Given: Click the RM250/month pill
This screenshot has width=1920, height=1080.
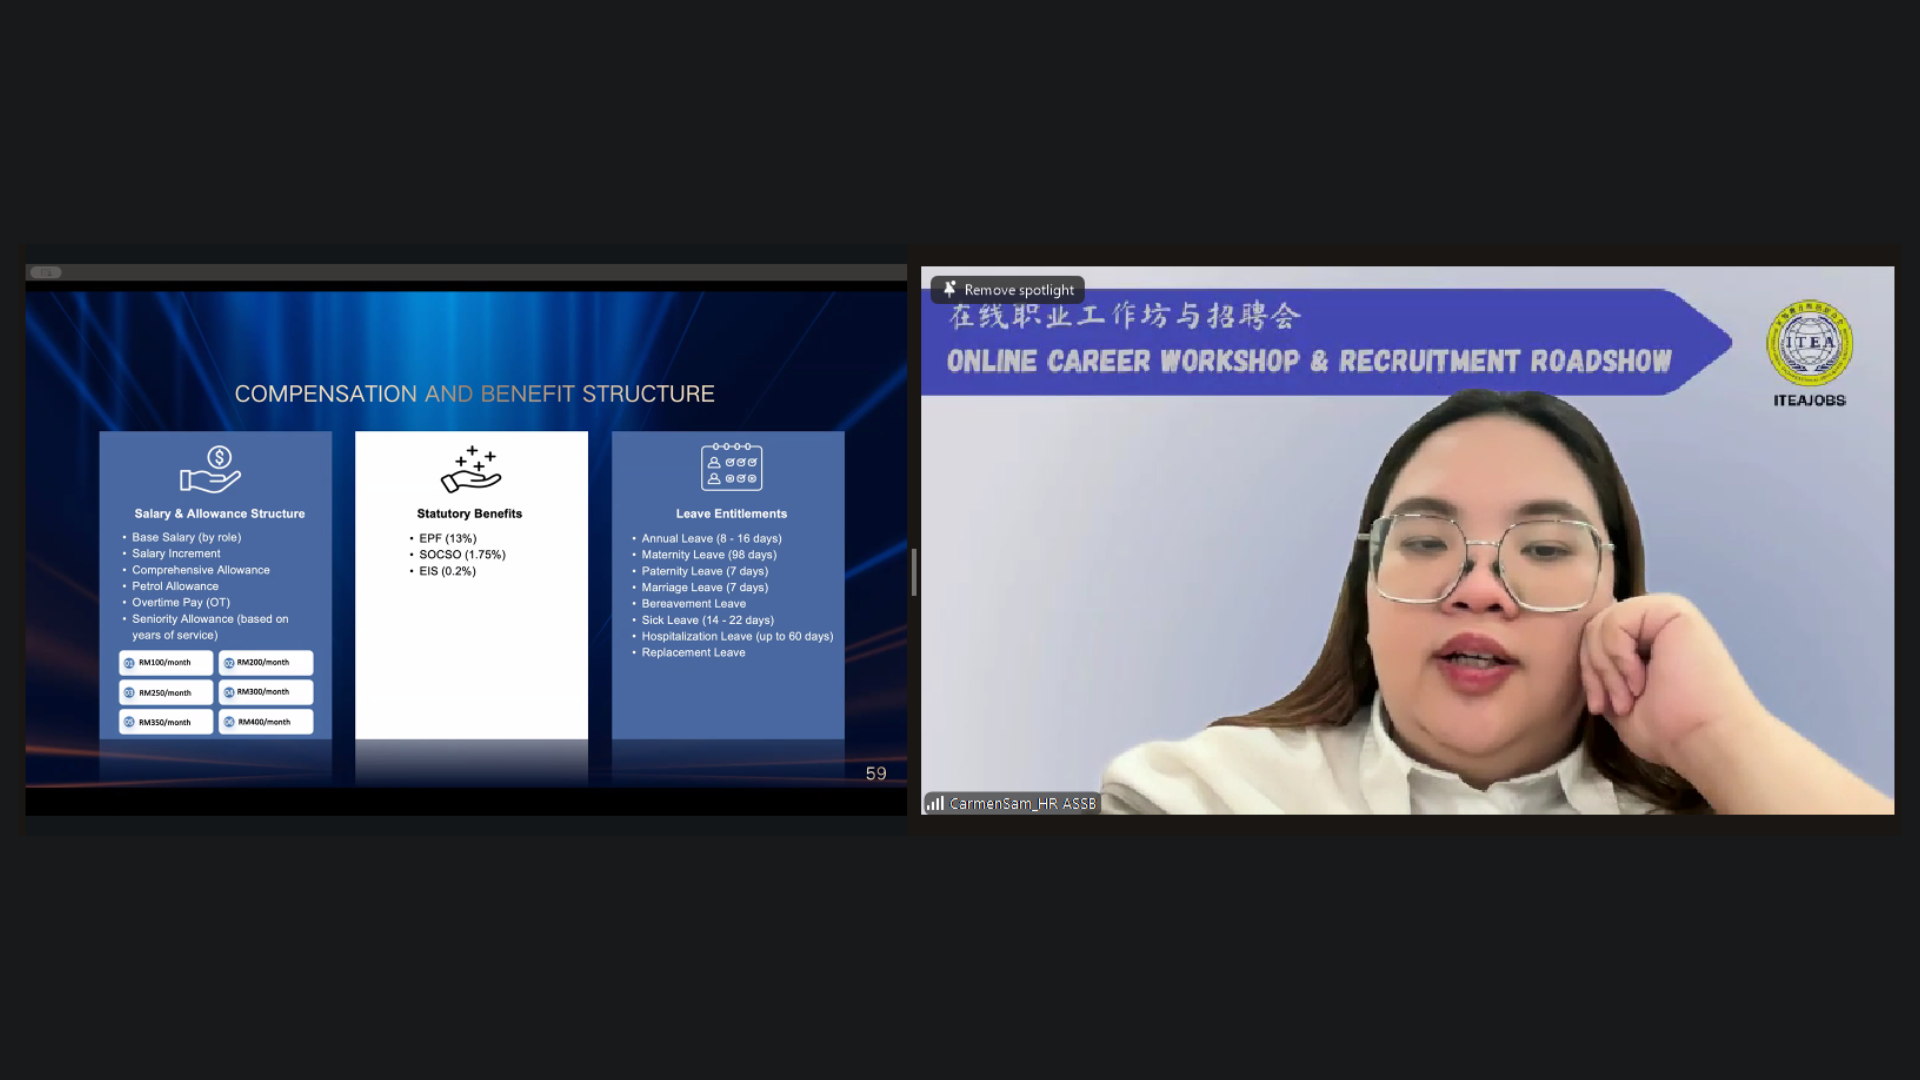Looking at the screenshot, I should [166, 692].
